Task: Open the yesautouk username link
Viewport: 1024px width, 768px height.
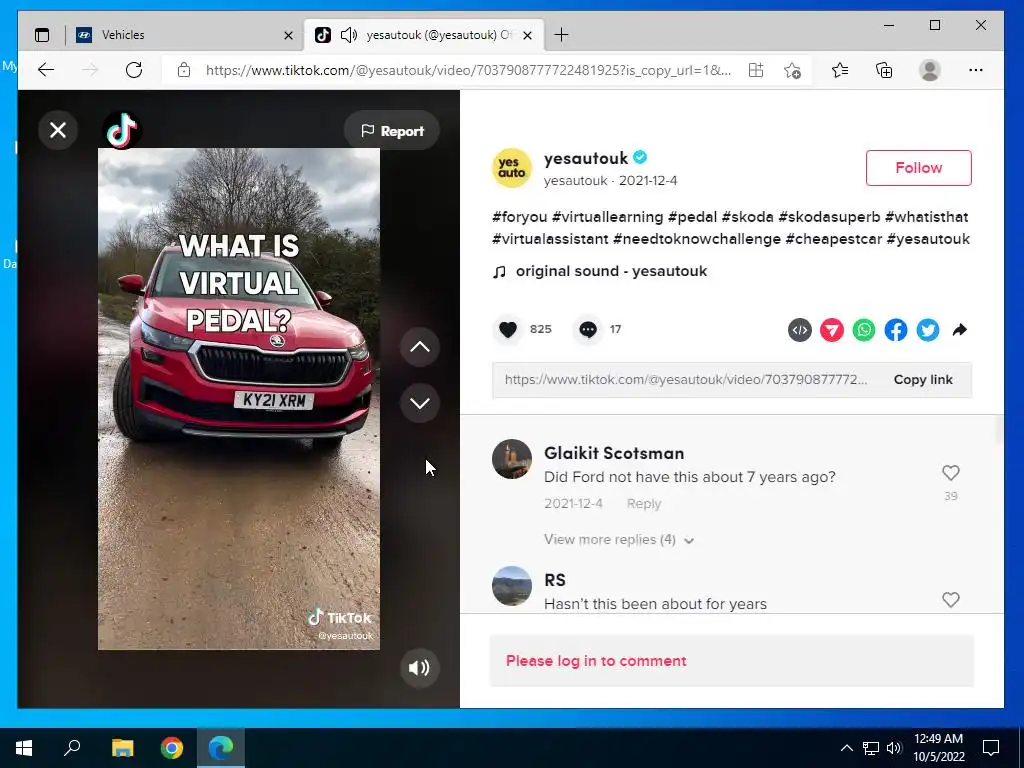Action: [586, 158]
